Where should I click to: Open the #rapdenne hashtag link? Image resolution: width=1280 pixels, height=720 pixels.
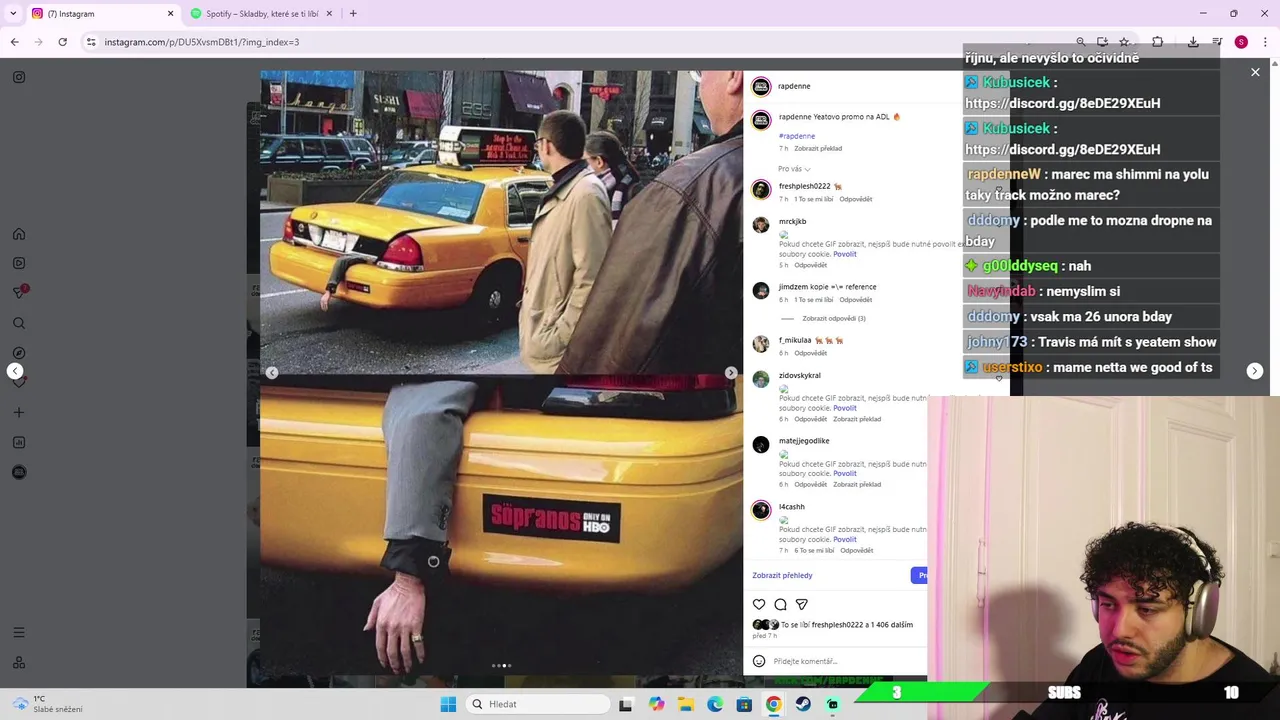[797, 136]
